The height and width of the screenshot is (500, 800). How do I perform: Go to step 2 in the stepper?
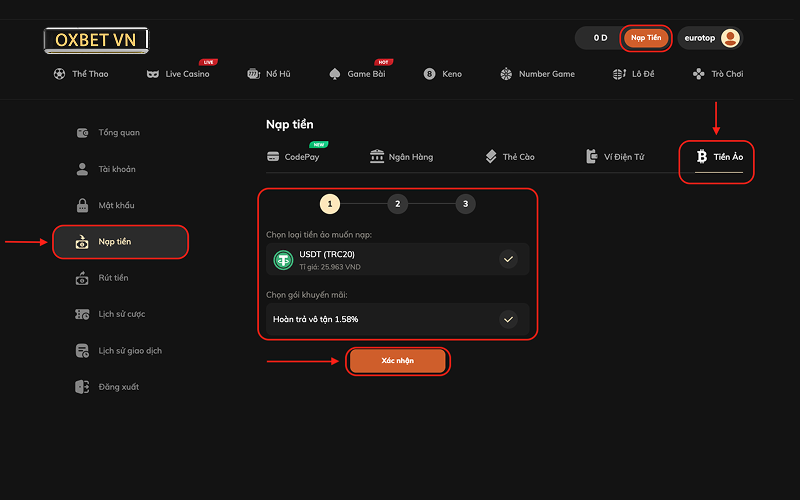point(397,204)
